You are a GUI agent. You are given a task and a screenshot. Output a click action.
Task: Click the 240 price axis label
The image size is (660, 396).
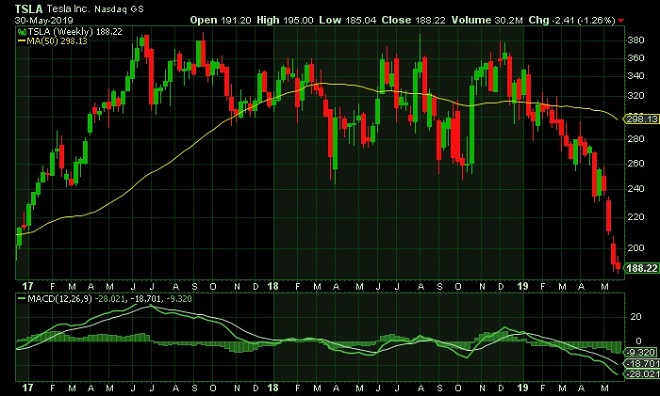[636, 189]
